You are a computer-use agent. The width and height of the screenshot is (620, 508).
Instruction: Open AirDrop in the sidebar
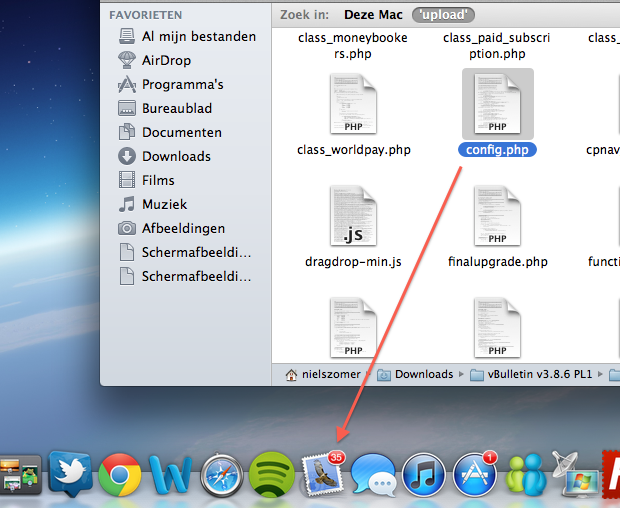[x=166, y=60]
